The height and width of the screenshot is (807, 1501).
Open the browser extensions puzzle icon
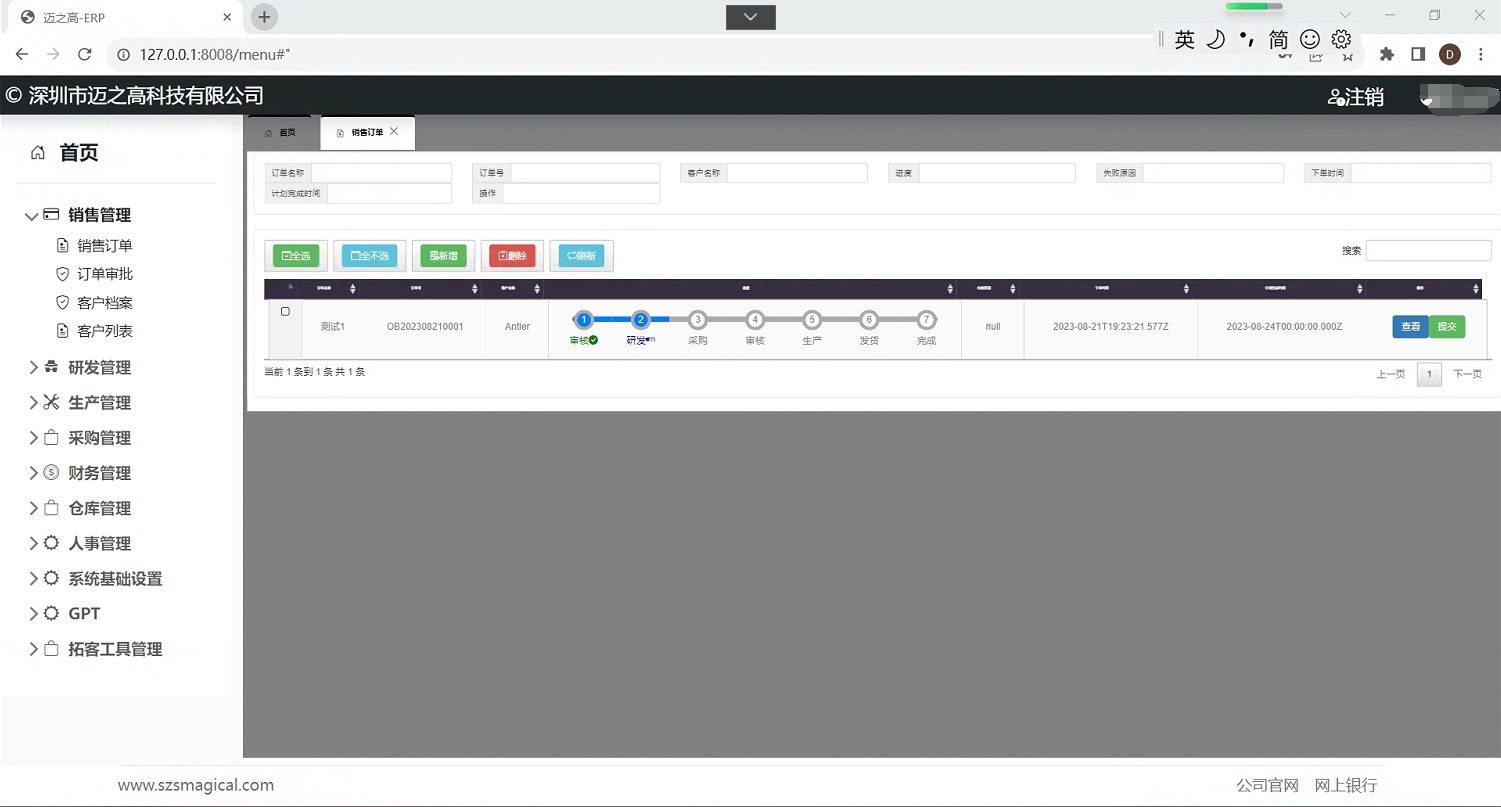point(1386,54)
